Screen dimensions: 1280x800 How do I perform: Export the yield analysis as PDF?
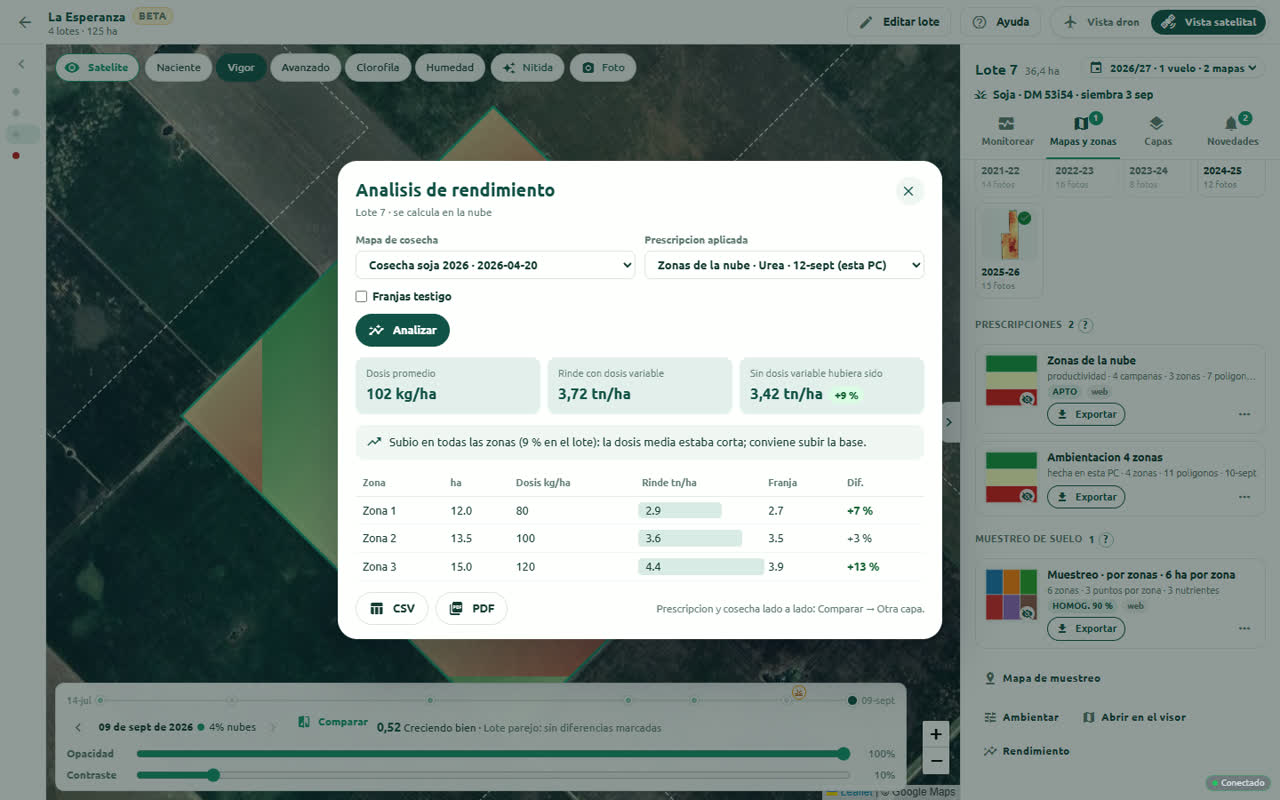point(471,608)
